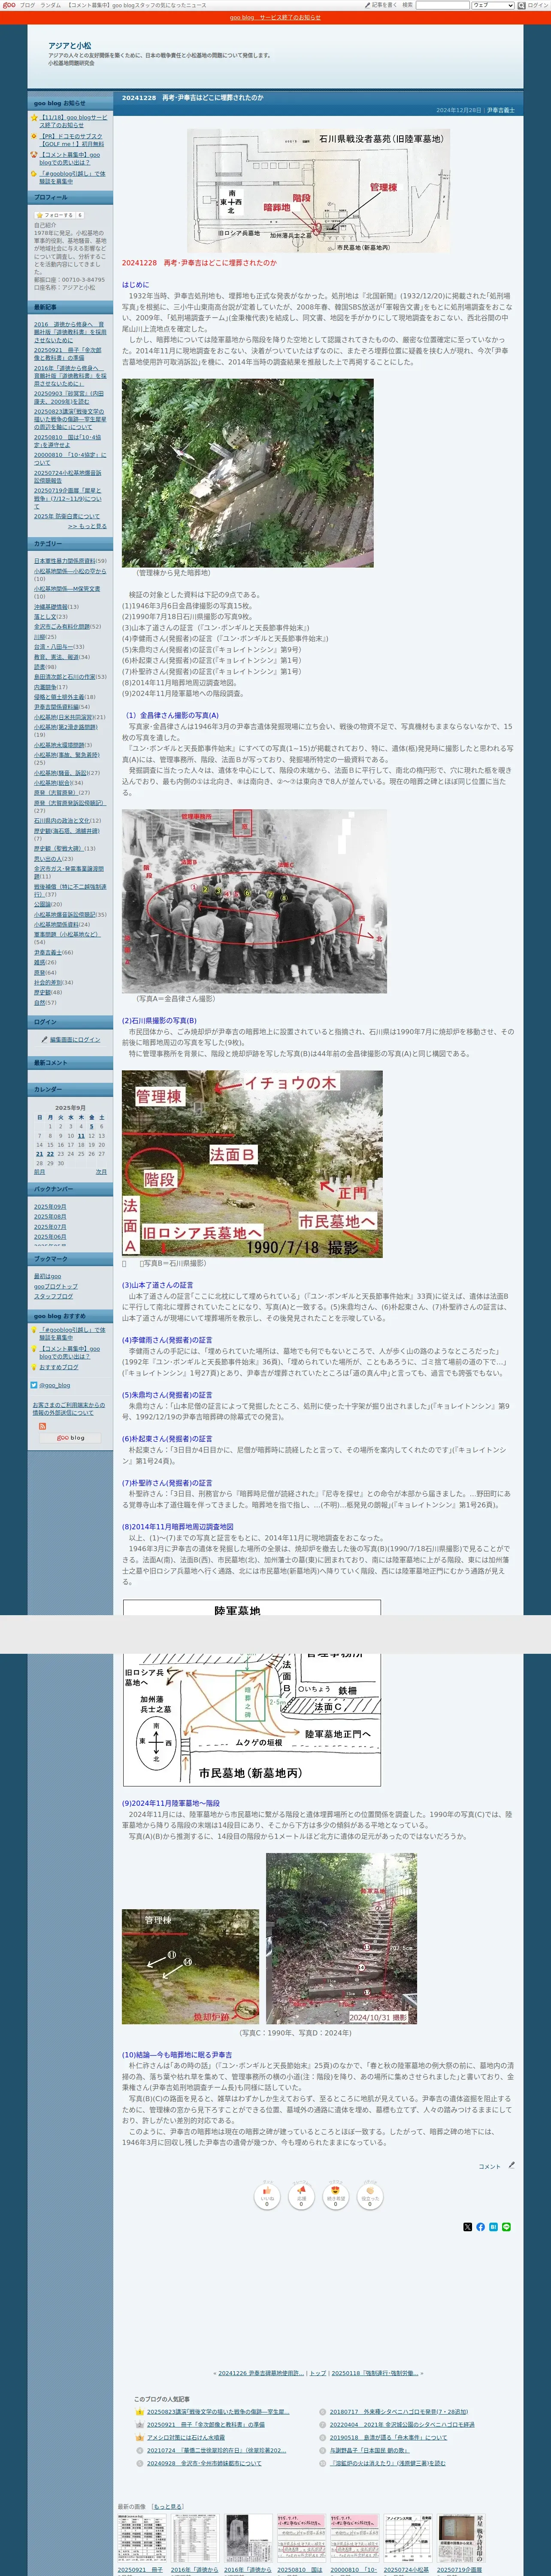The width and height of the screenshot is (551, 2576).
Task: Click the RSS feed icon in the sidebar
Action: [42, 1426]
